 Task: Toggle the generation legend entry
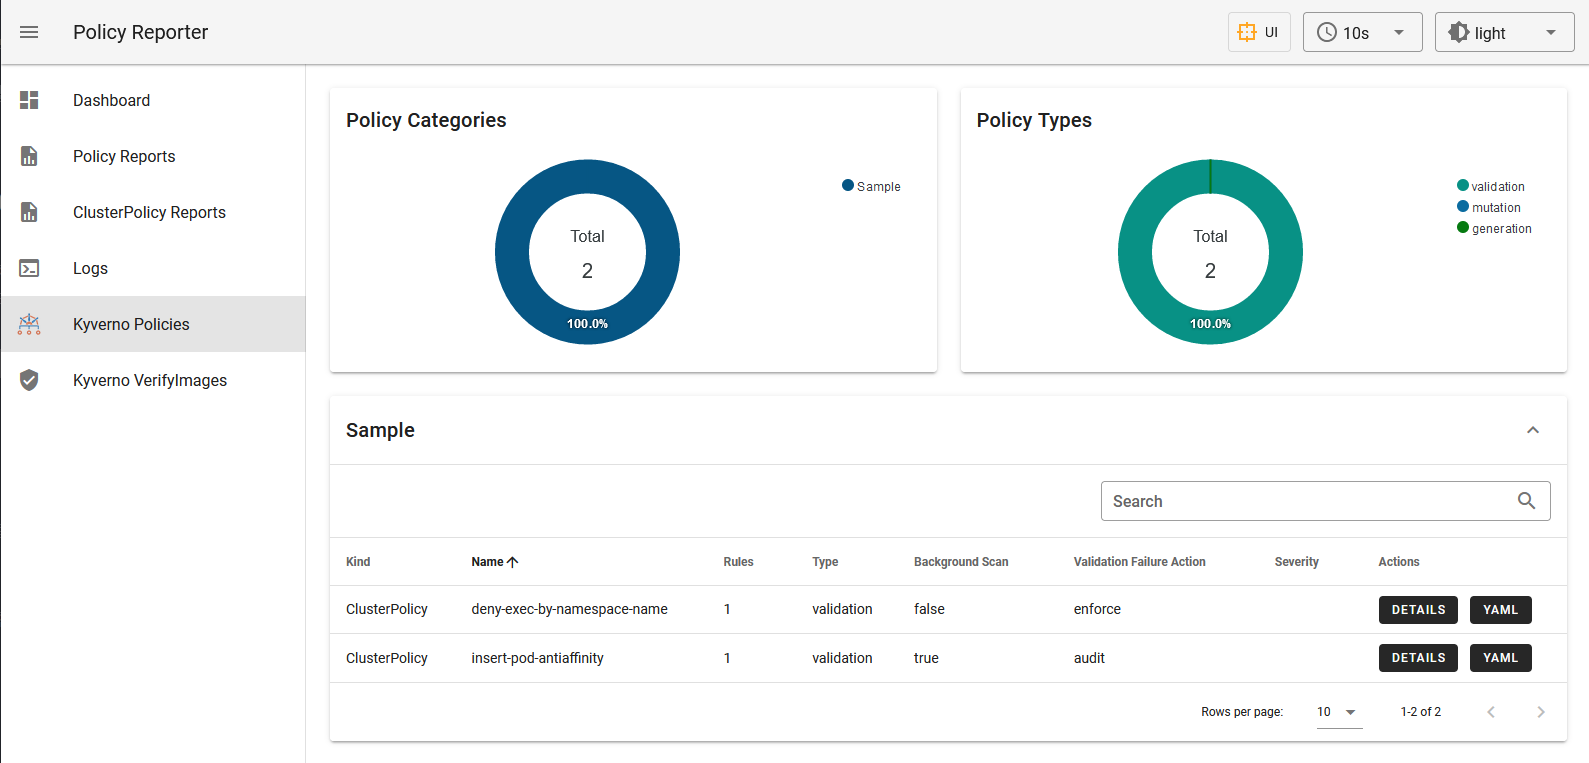[x=1494, y=228]
